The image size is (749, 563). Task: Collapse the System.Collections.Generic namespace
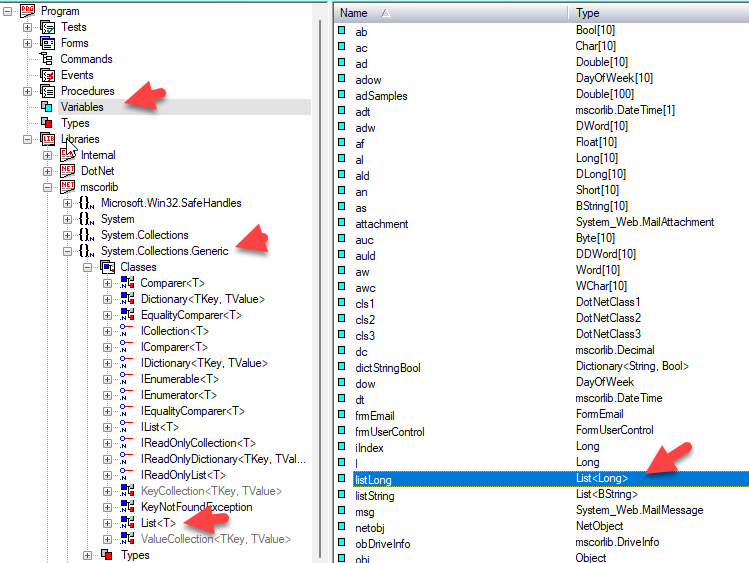[68, 251]
